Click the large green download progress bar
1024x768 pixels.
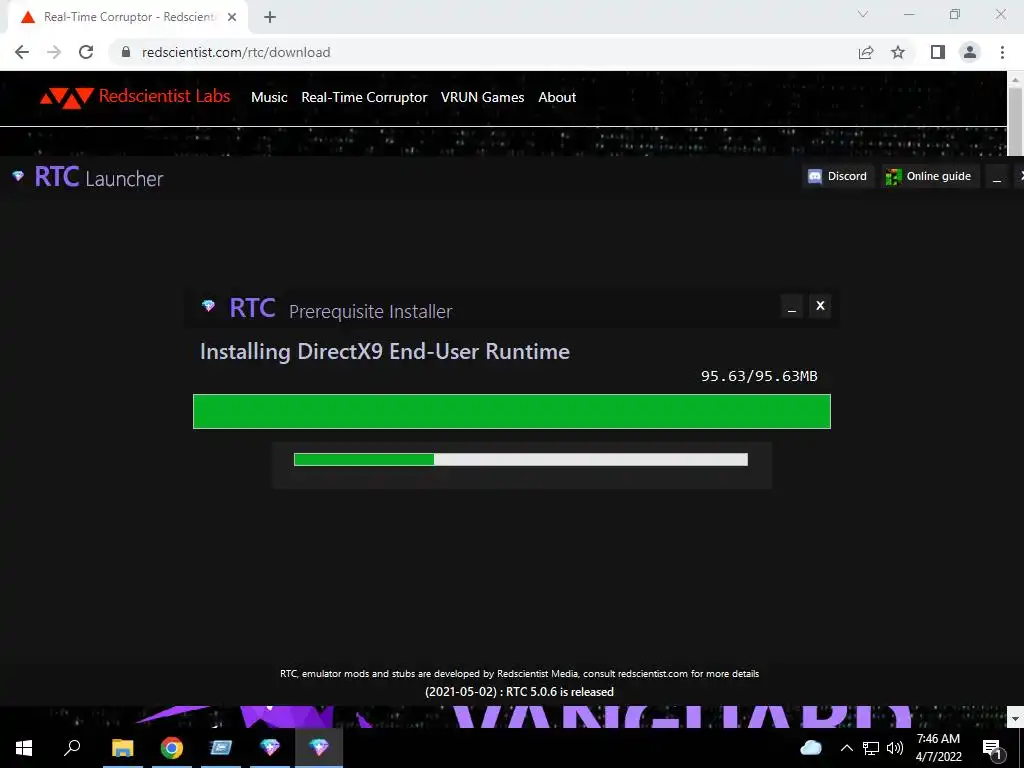[x=511, y=411]
